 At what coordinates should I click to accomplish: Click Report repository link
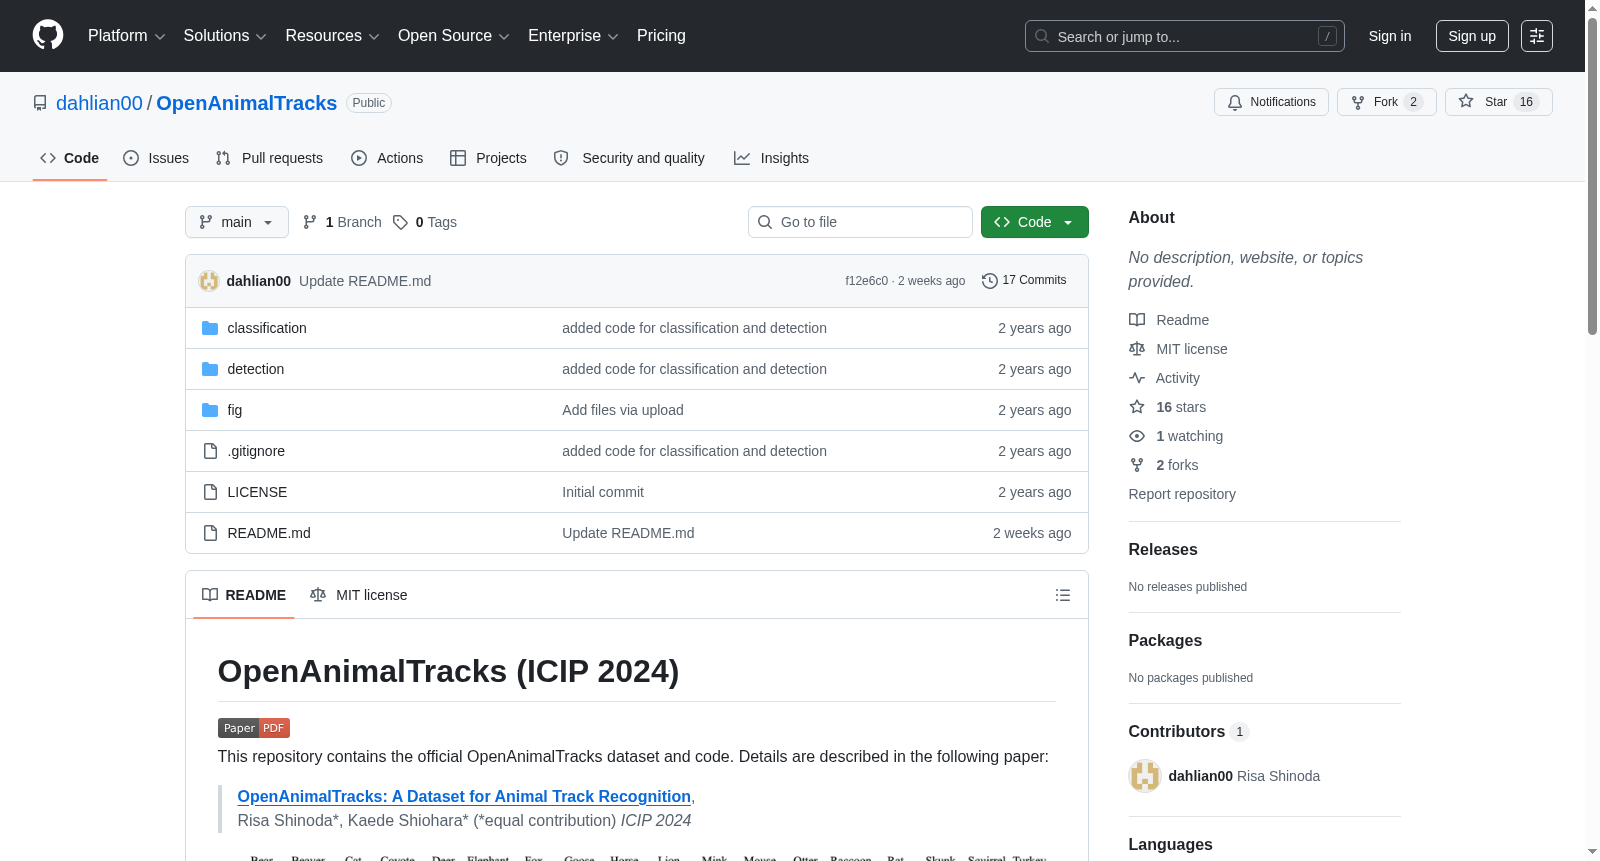pyautogui.click(x=1182, y=494)
